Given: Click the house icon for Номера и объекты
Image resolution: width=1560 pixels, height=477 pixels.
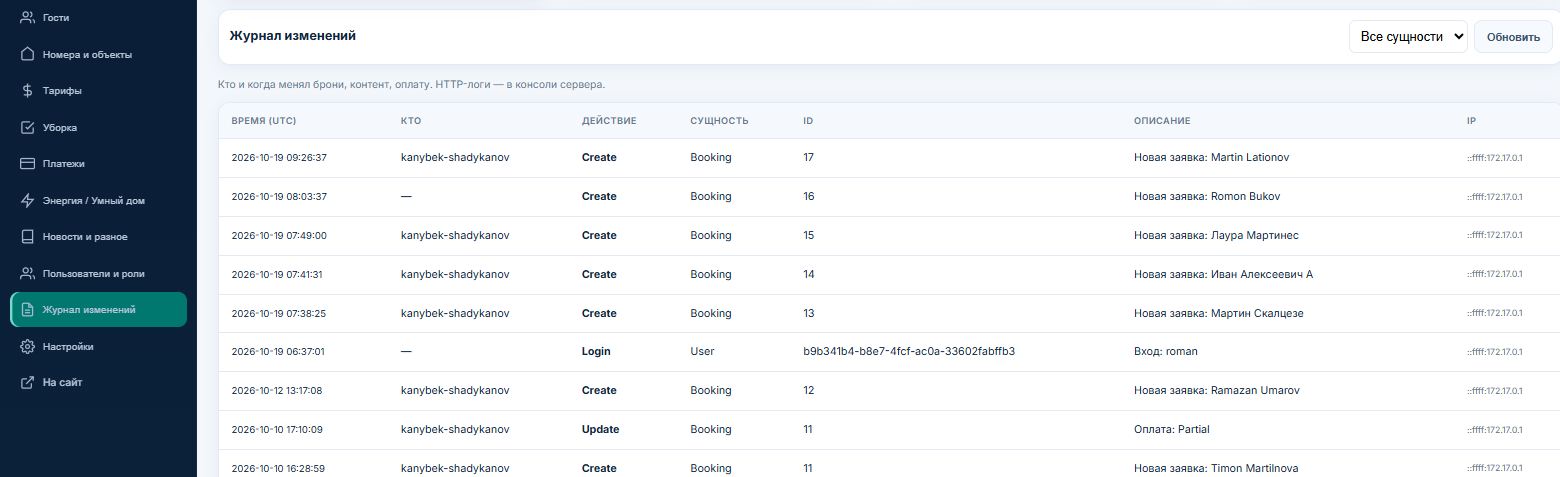Looking at the screenshot, I should (28, 54).
